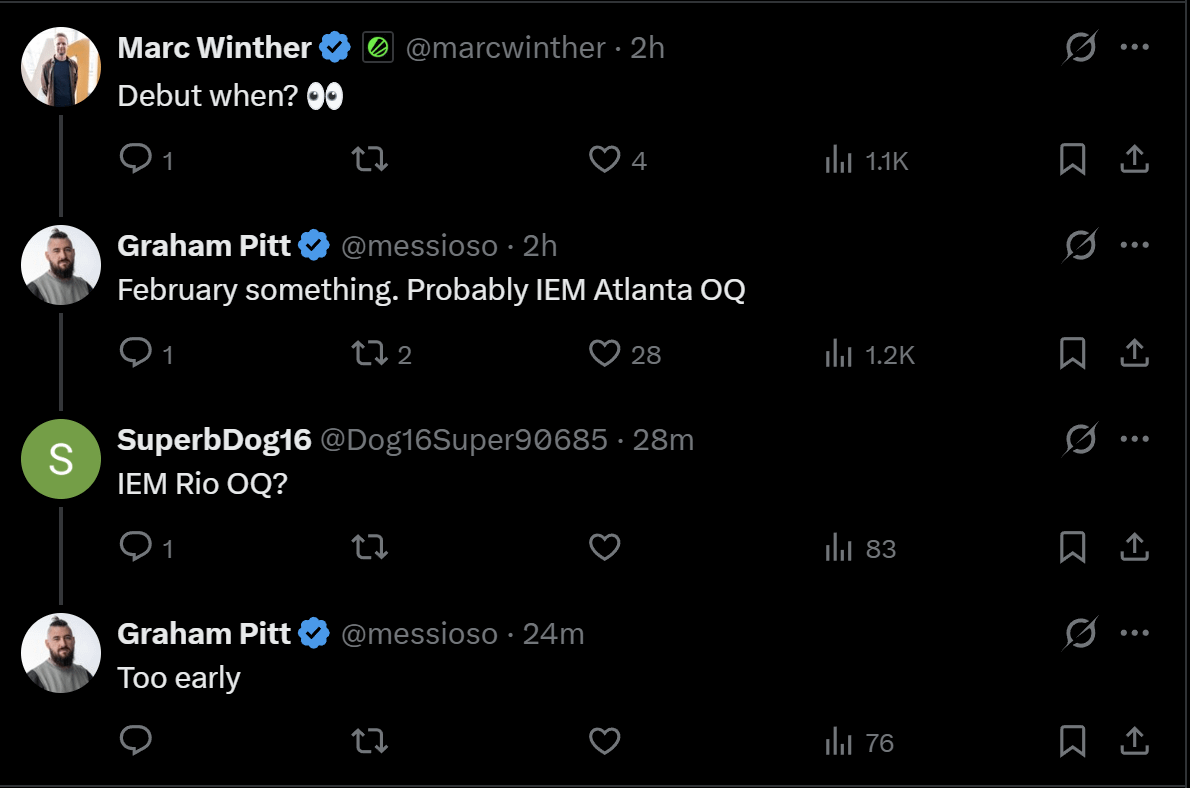Image resolution: width=1190 pixels, height=788 pixels.
Task: Open more options on Marc Winther's tweet
Action: coord(1133,47)
